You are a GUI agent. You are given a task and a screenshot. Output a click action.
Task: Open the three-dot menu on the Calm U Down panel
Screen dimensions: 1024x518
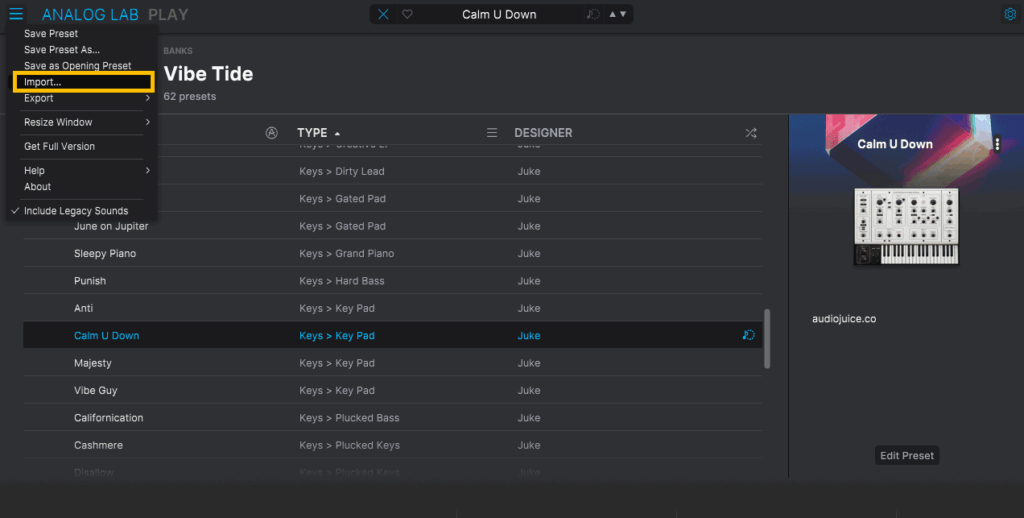pos(997,144)
